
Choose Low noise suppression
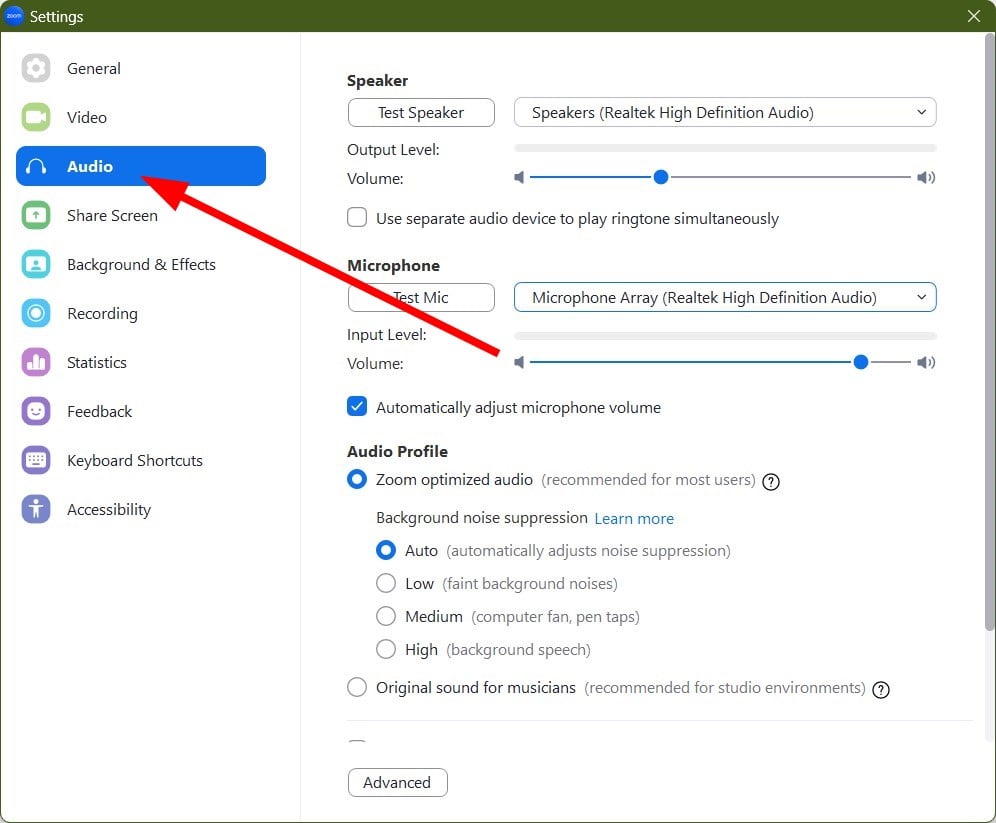pos(386,583)
